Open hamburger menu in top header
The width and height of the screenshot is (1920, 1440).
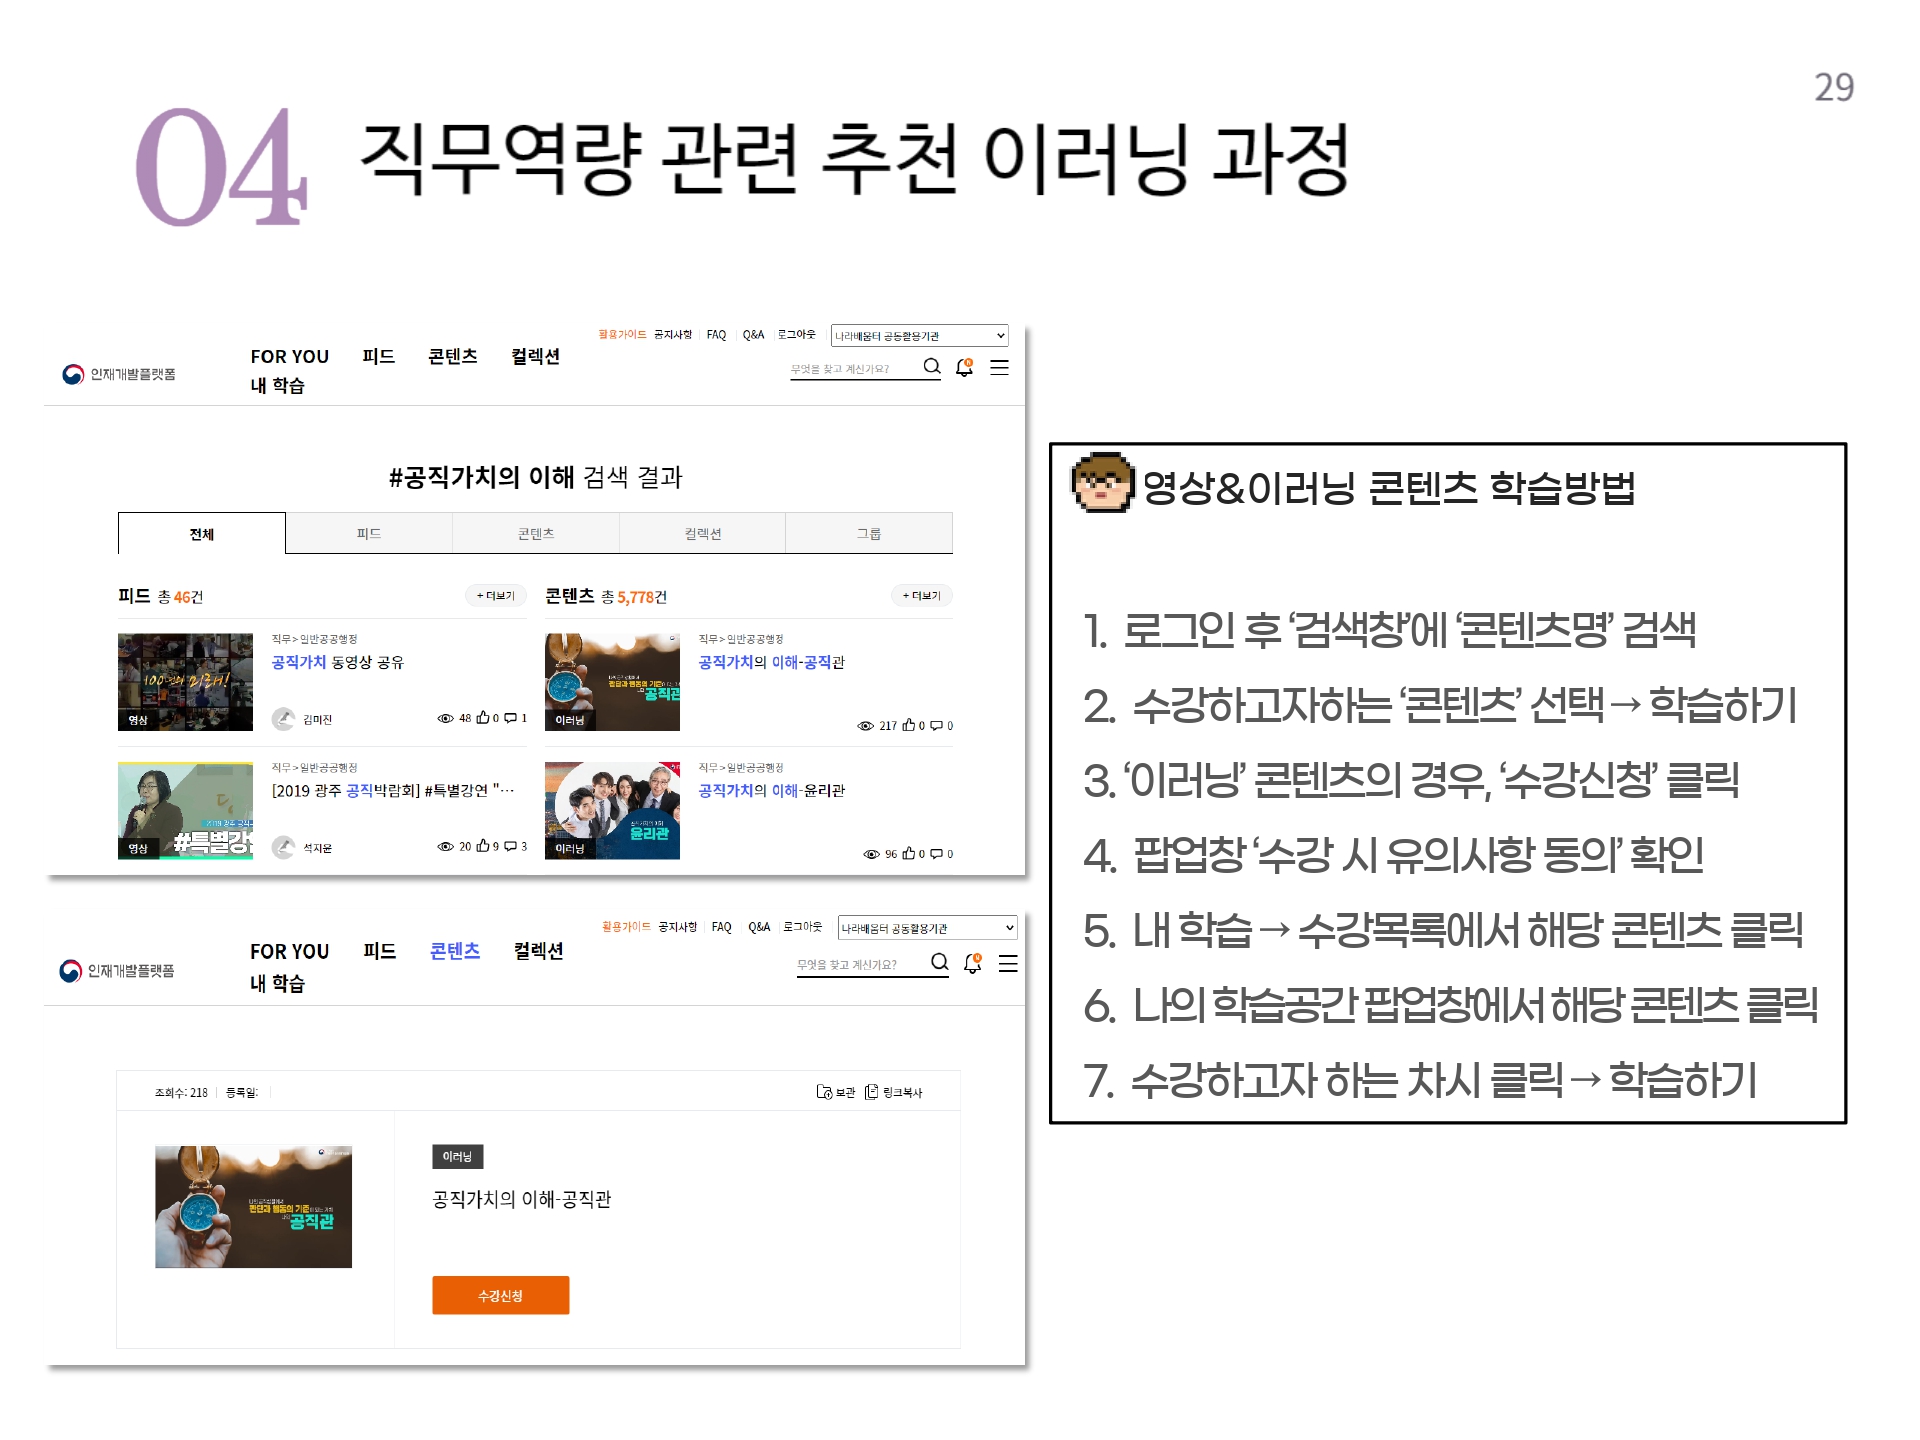pyautogui.click(x=999, y=367)
